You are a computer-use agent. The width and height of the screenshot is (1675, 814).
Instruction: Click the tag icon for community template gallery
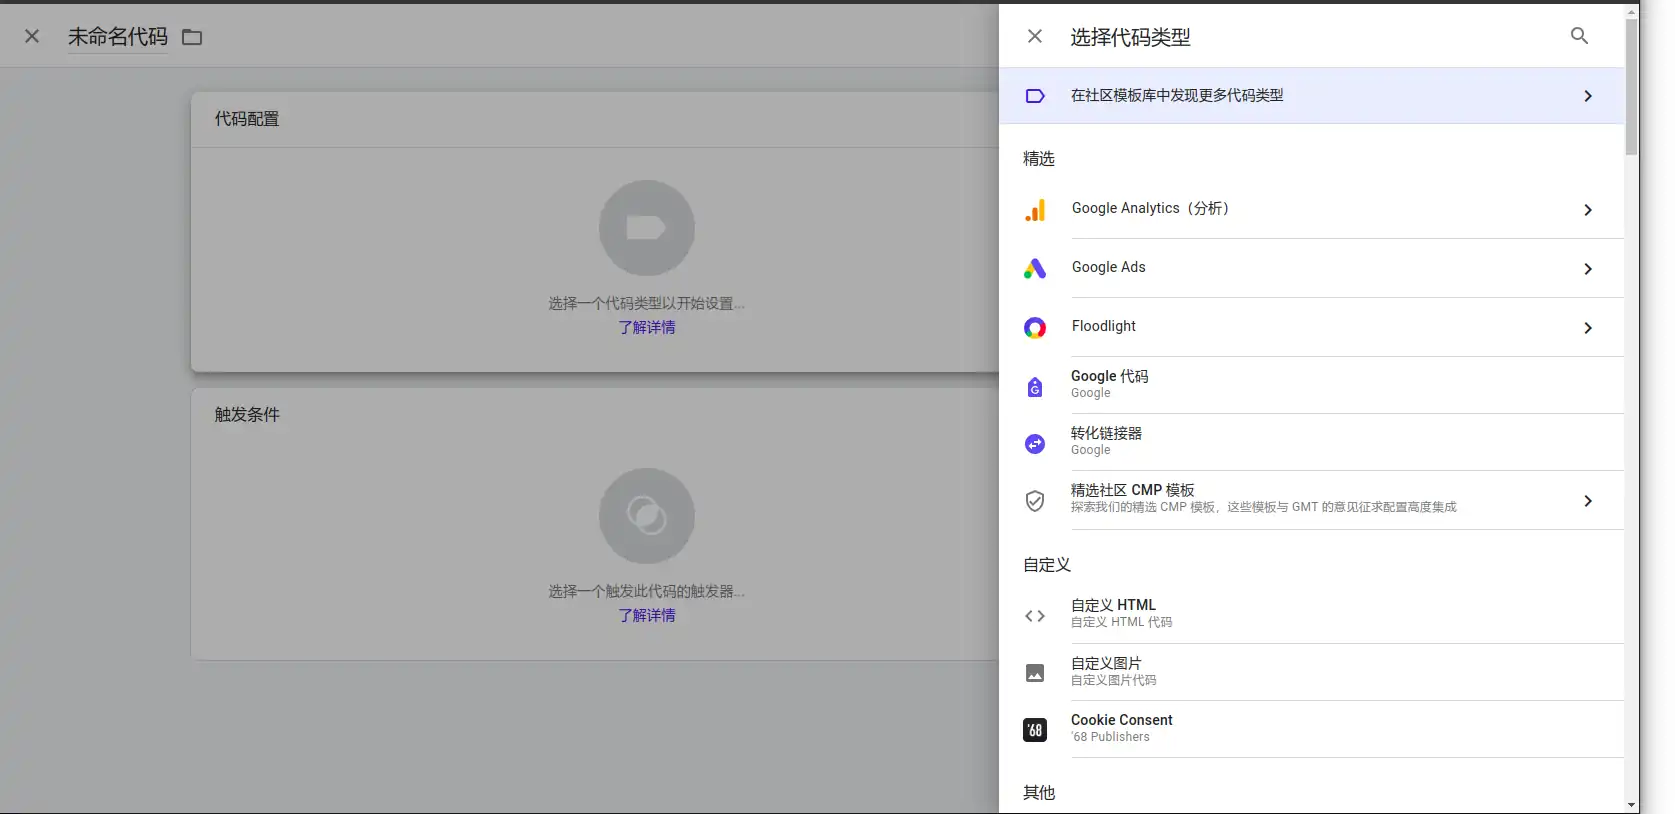pos(1035,96)
